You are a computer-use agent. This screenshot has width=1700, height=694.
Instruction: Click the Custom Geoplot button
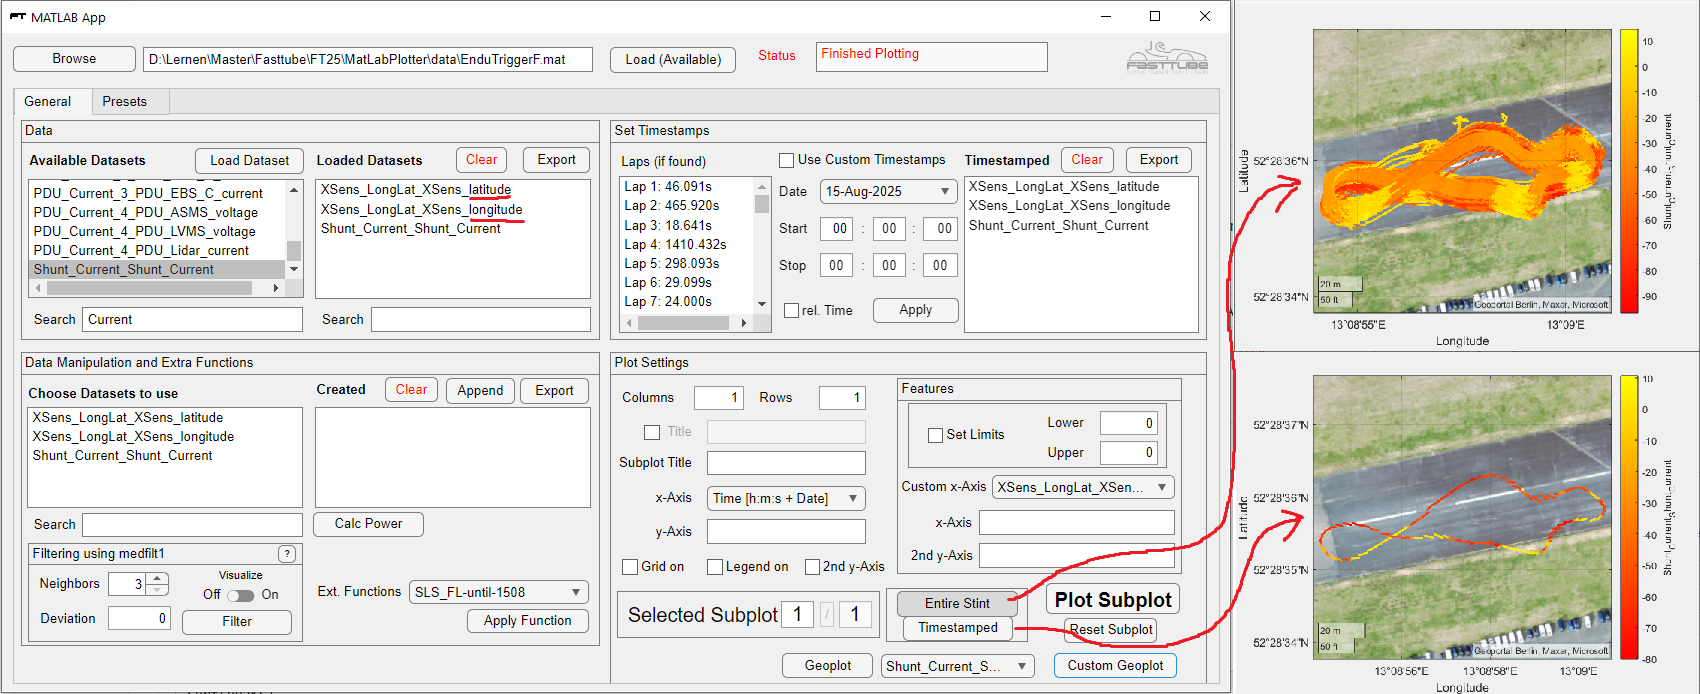1115,666
